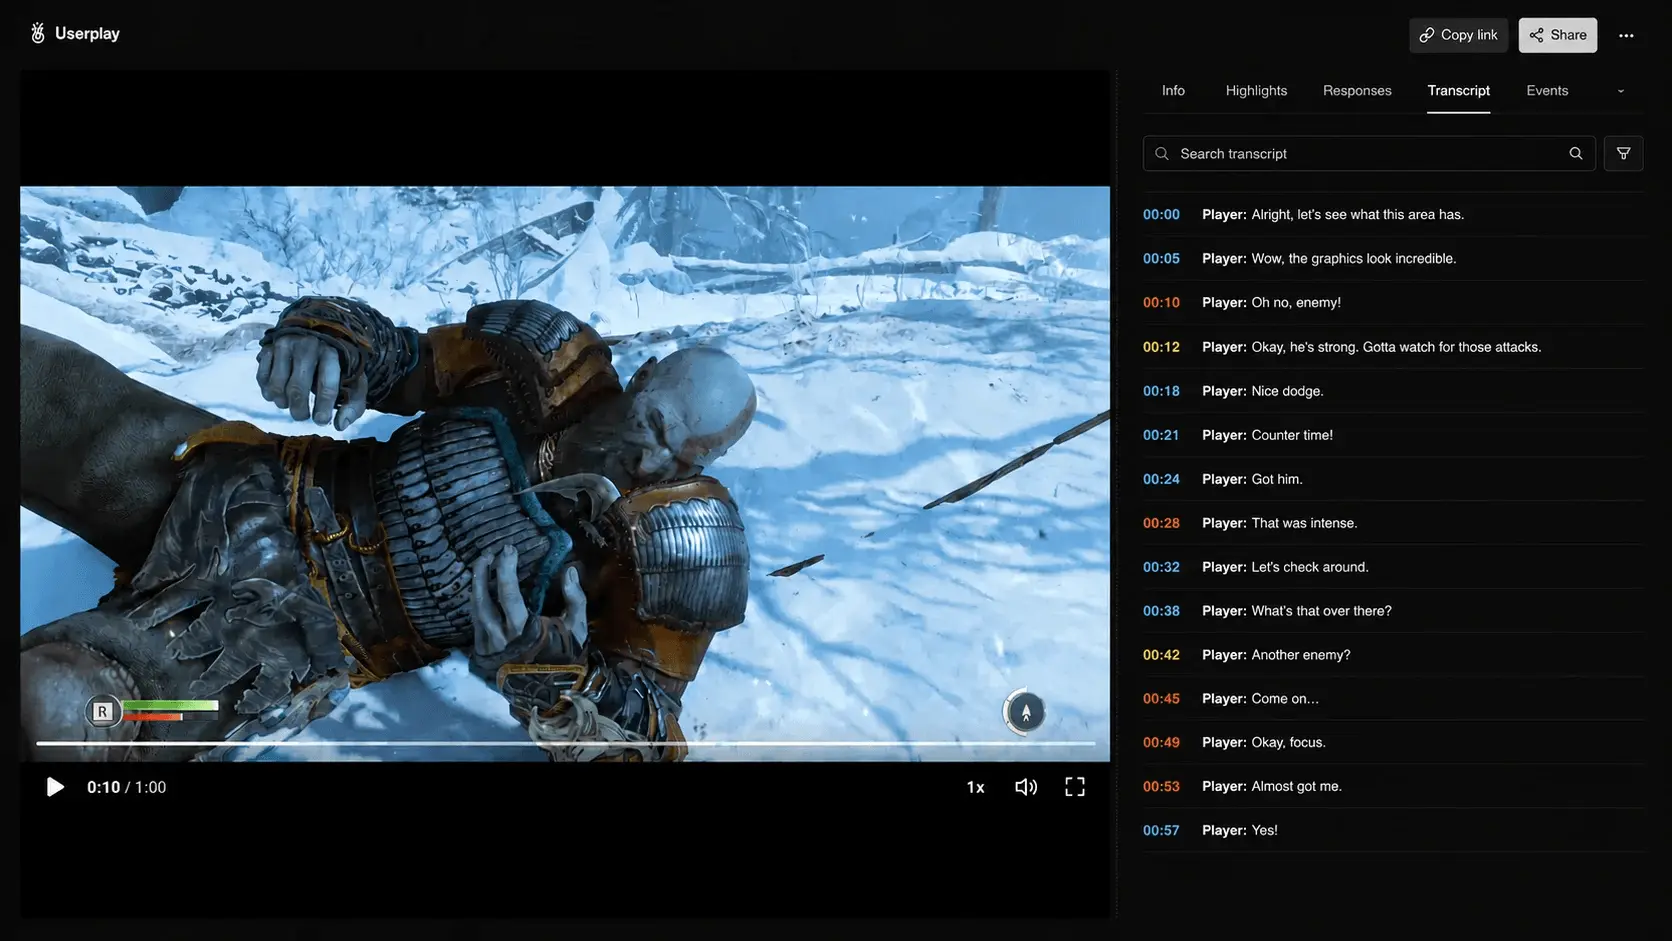Viewport: 1672px width, 941px height.
Task: Jump to timestamp 00:18
Action: pyautogui.click(x=1161, y=391)
